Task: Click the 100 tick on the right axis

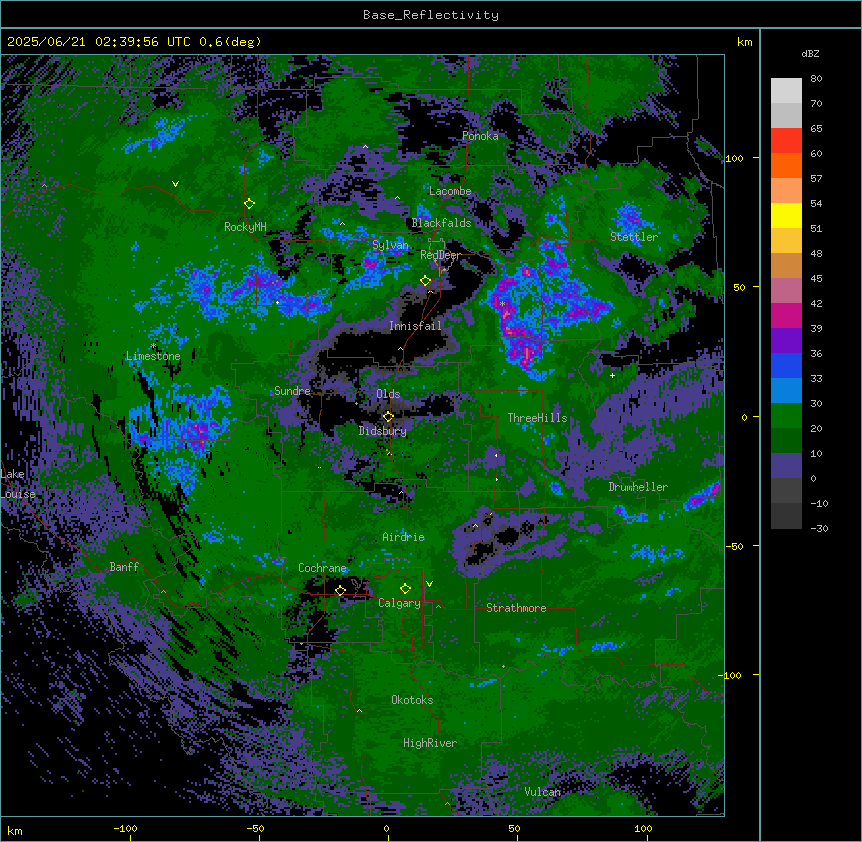Action: 734,158
